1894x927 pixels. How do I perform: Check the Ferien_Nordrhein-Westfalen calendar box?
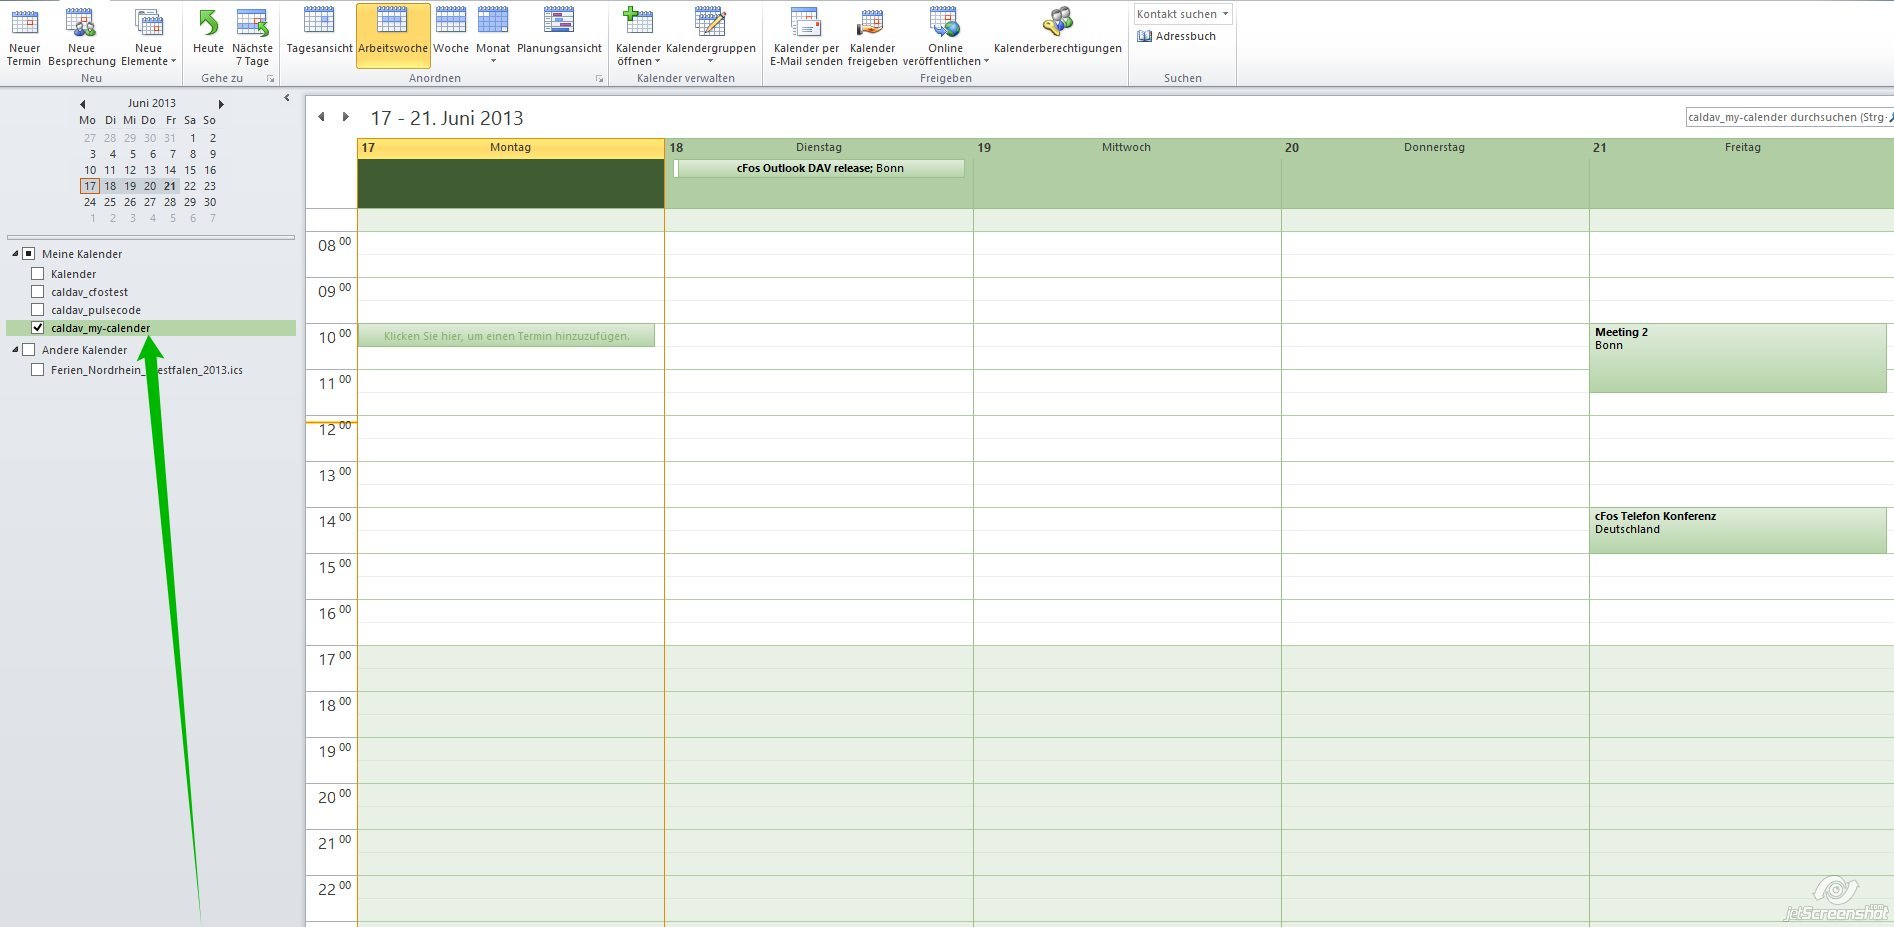click(38, 370)
